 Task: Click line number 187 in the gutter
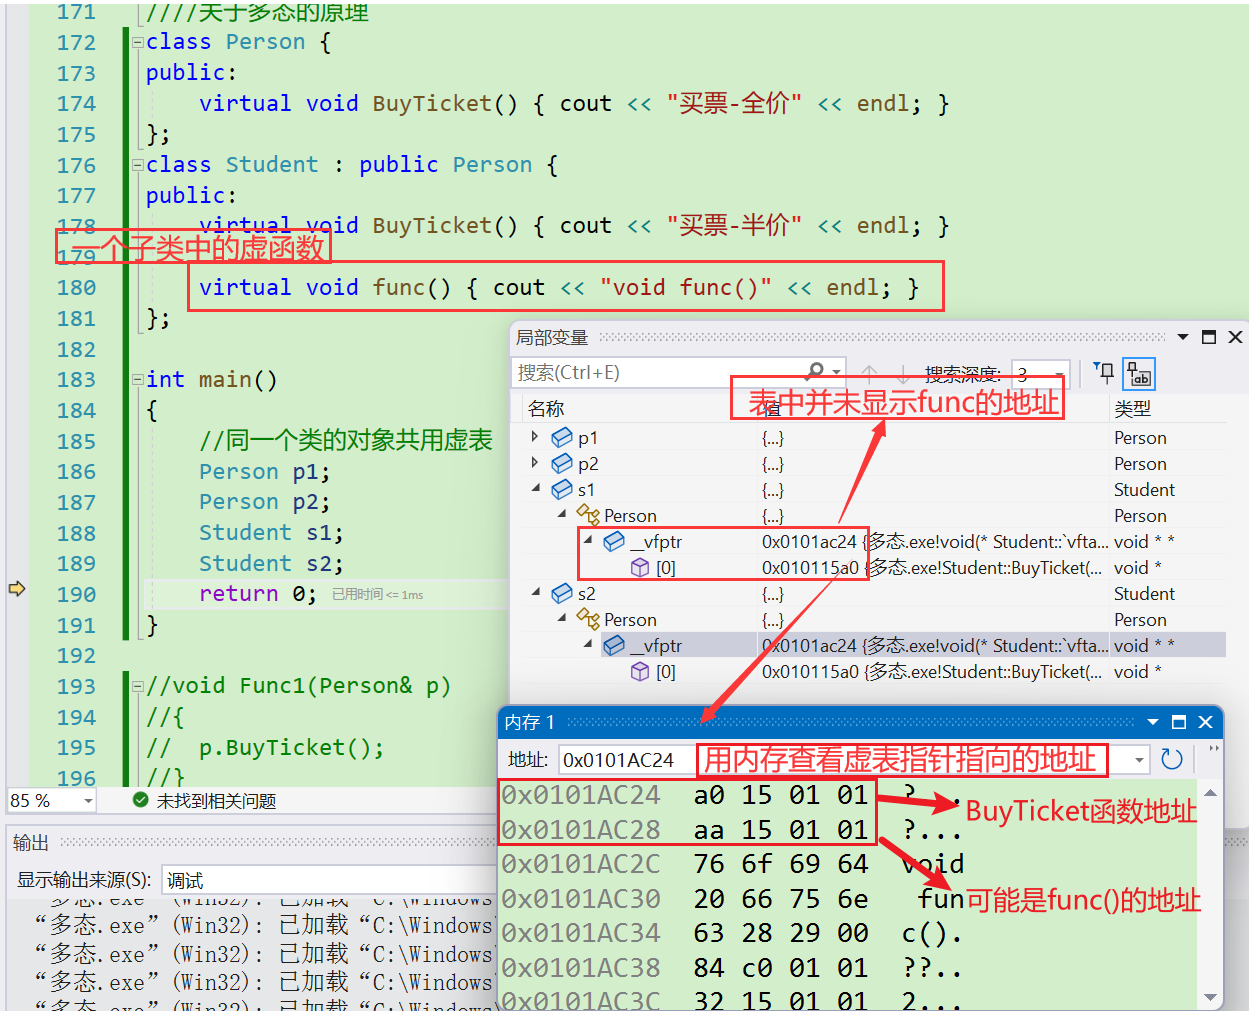click(x=76, y=502)
